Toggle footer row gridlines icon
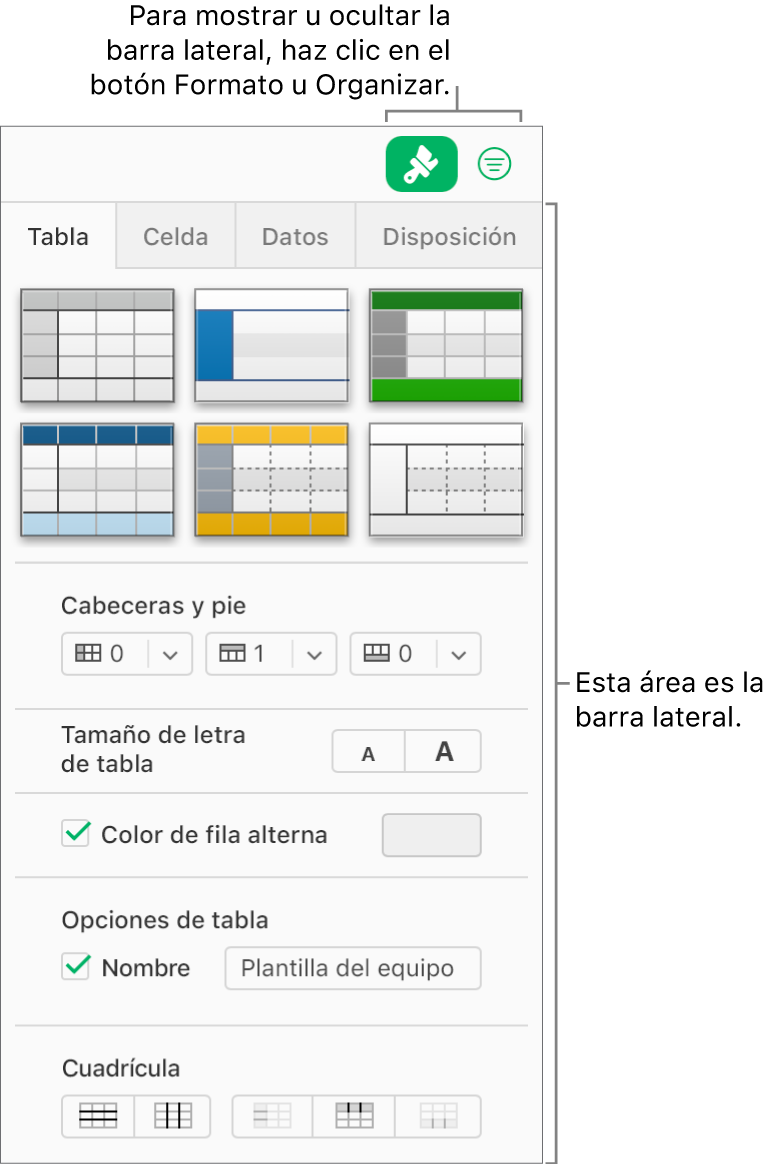 tap(438, 1116)
